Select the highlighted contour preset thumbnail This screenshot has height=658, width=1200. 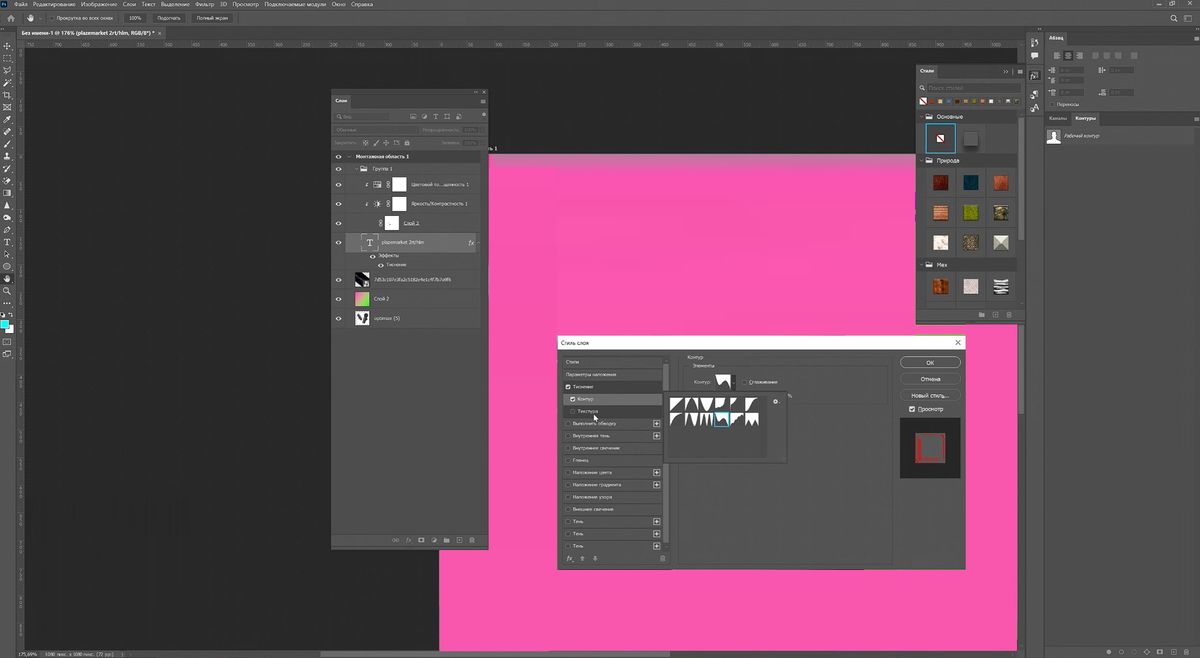[x=722, y=421]
